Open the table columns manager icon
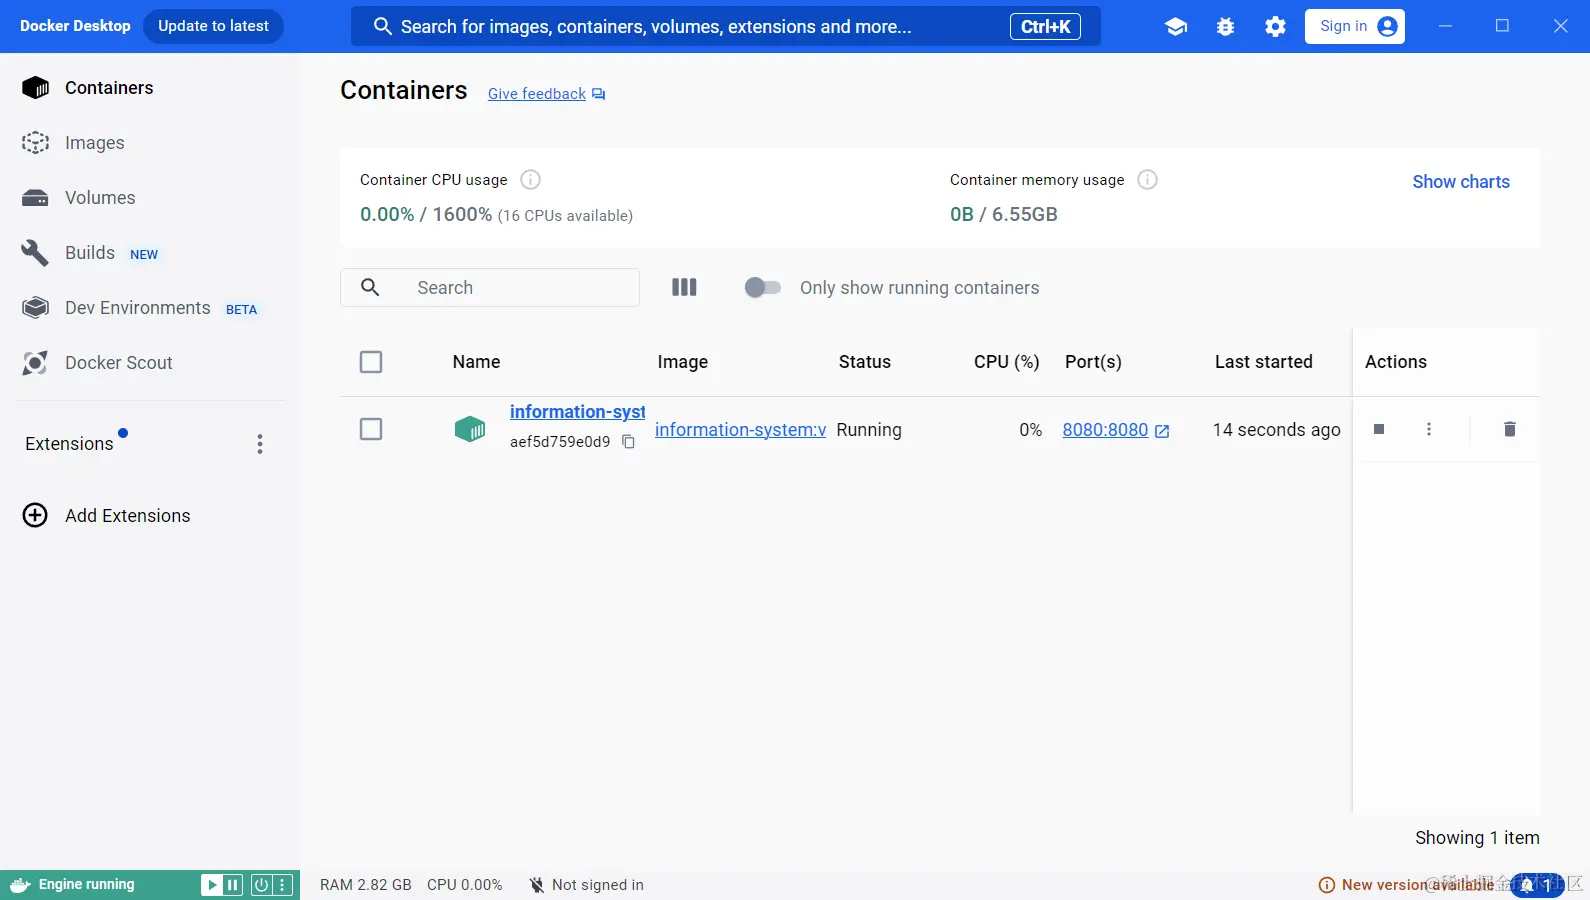The image size is (1590, 900). pyautogui.click(x=684, y=288)
